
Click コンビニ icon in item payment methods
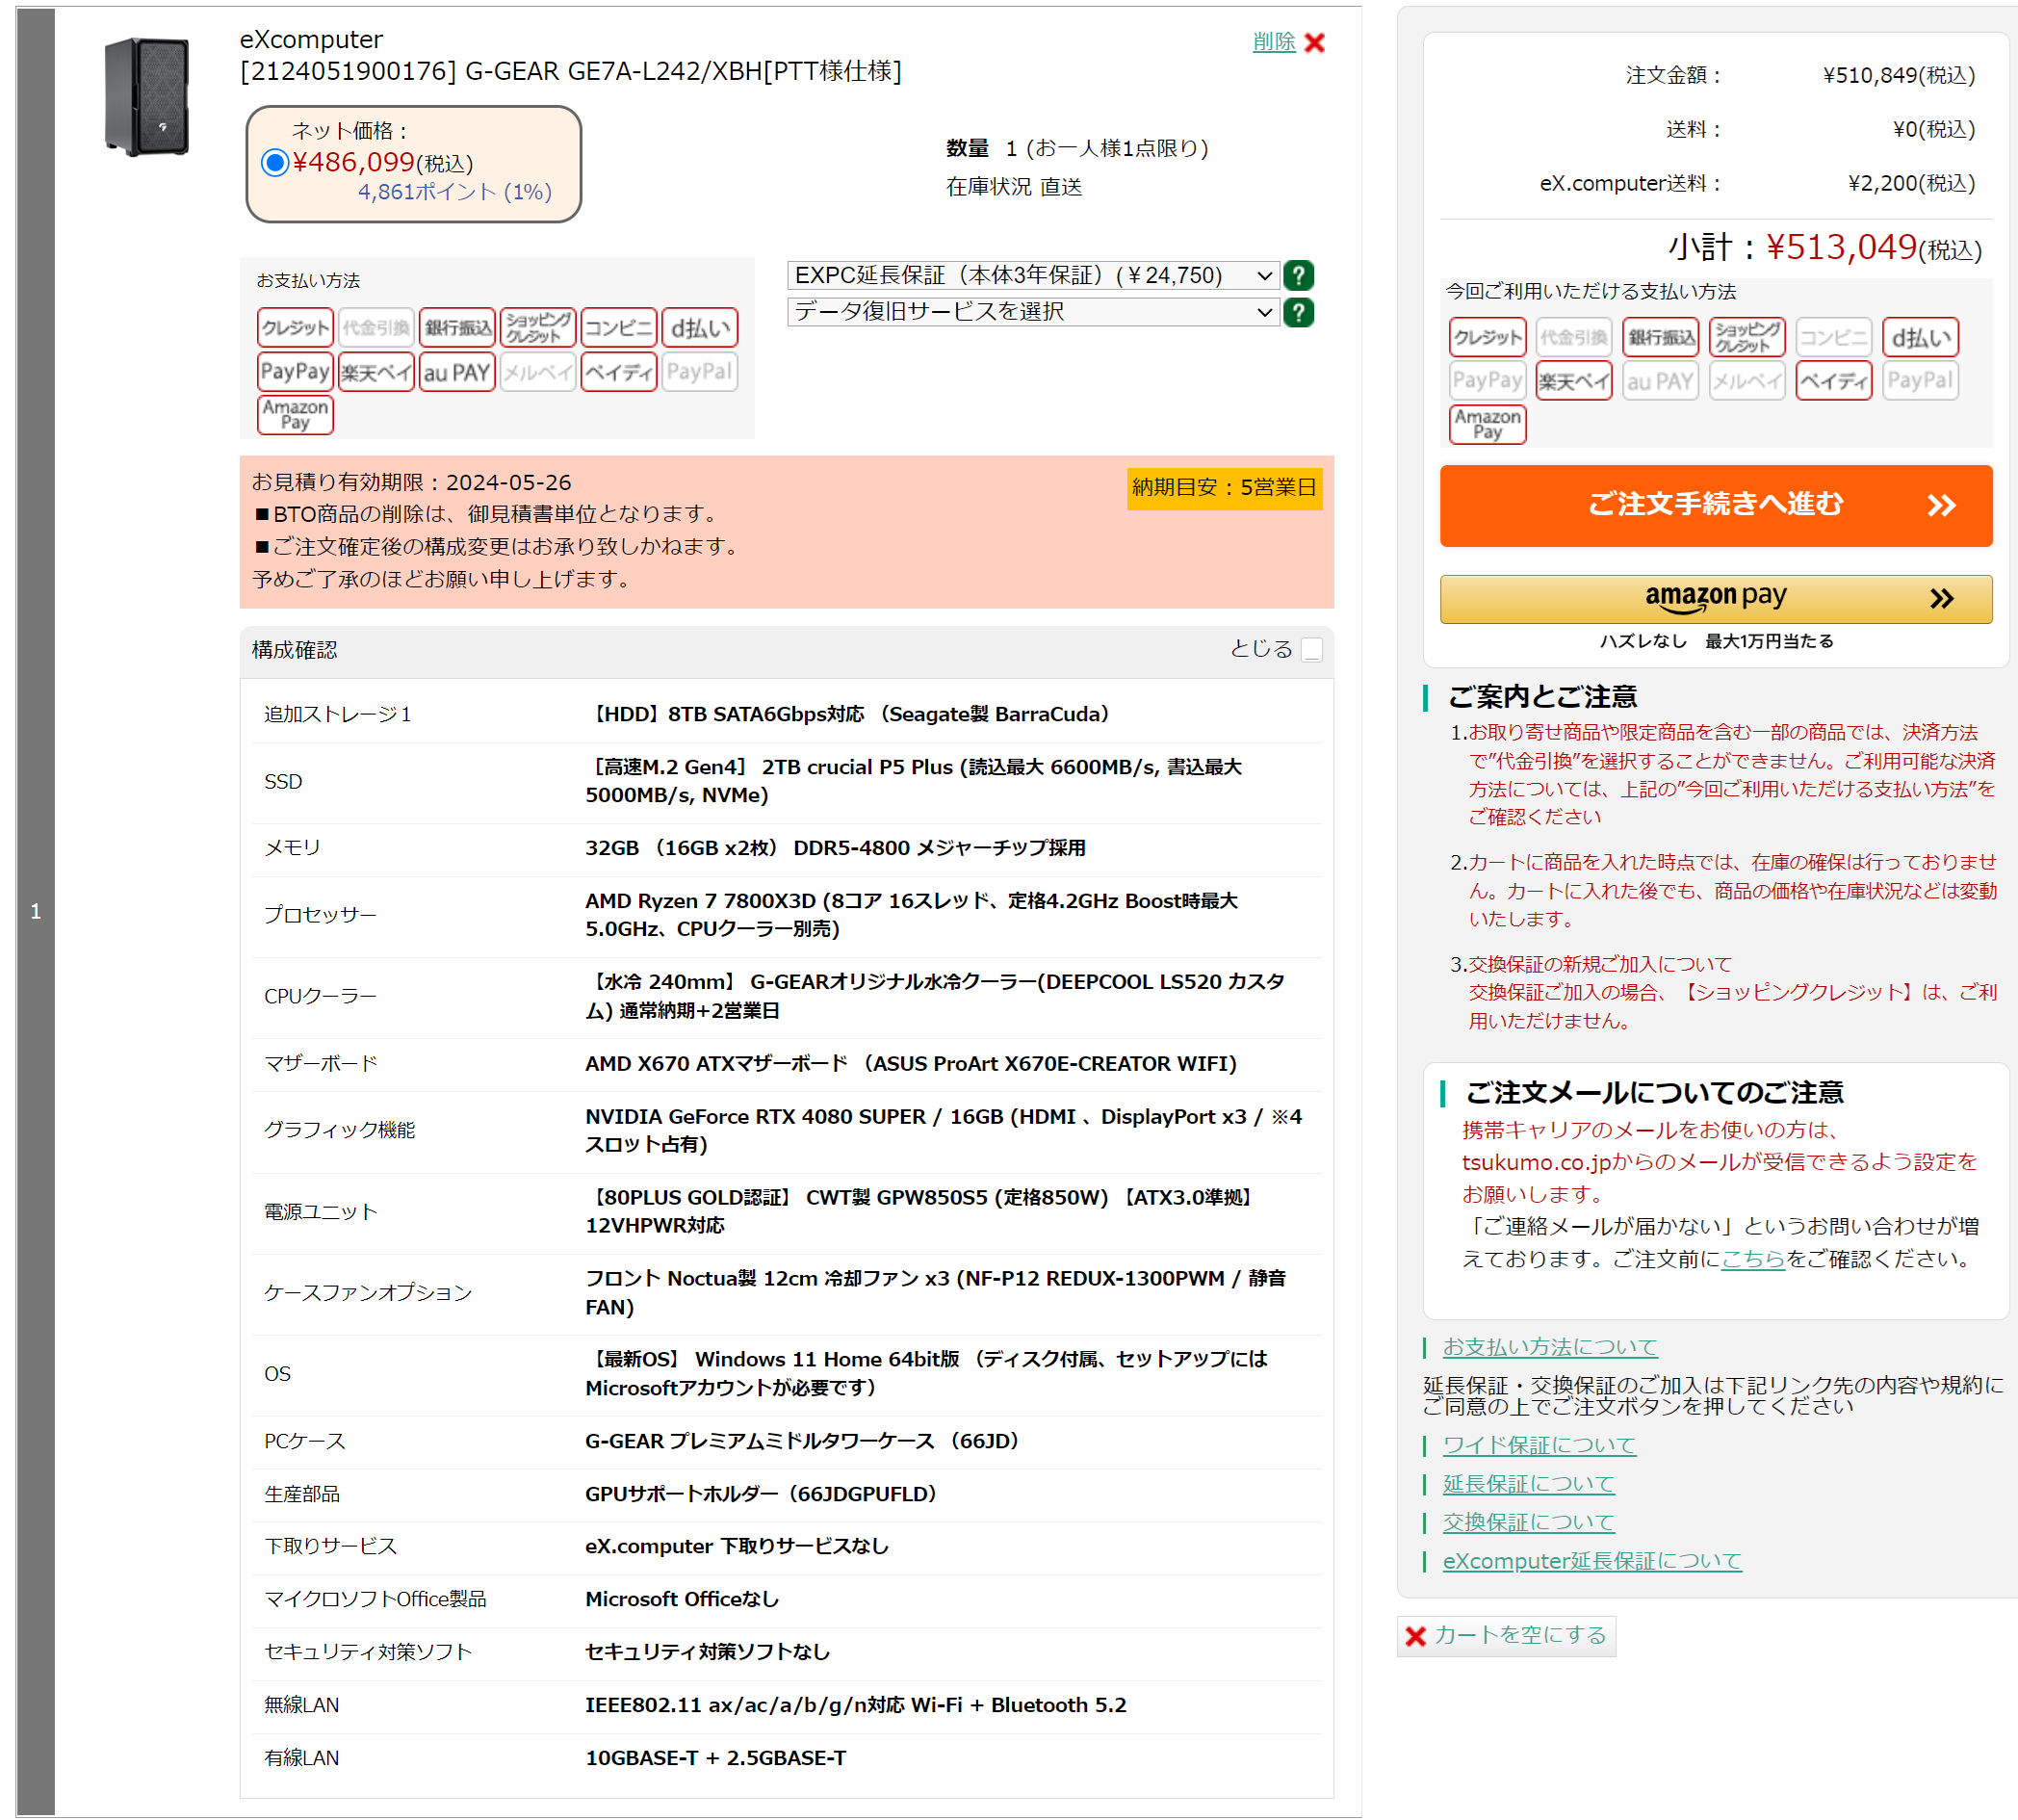pyautogui.click(x=618, y=328)
